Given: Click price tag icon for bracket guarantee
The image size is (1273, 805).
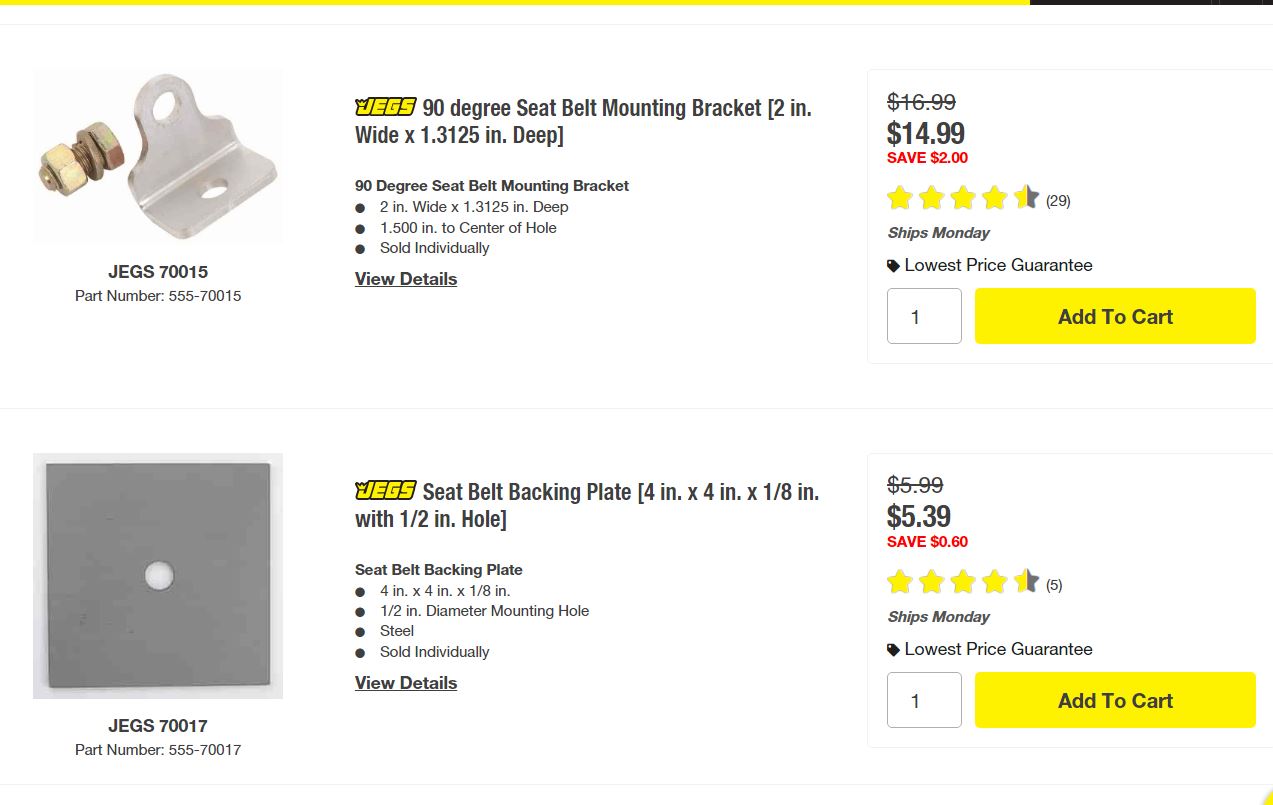Looking at the screenshot, I should tap(894, 266).
